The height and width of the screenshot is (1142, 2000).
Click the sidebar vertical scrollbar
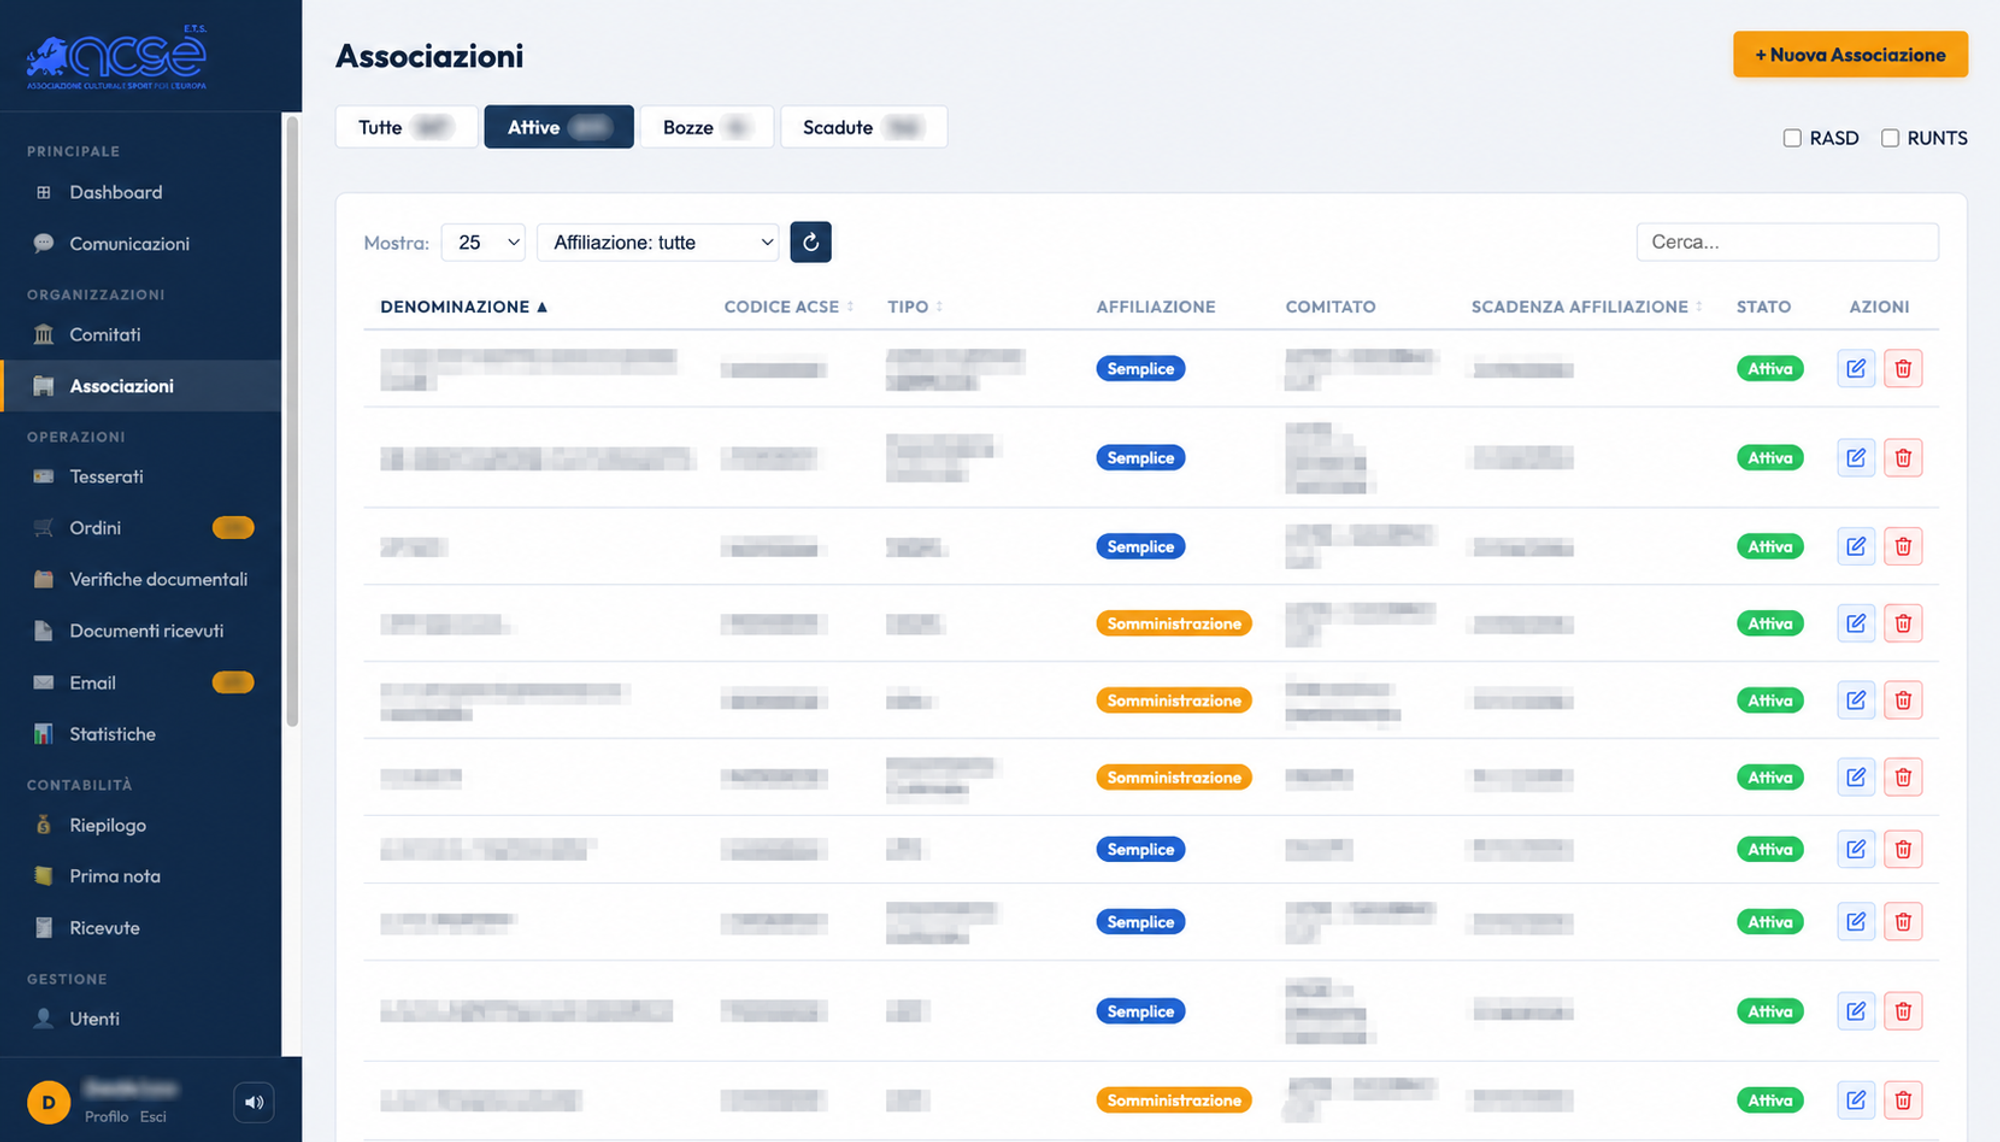292,422
